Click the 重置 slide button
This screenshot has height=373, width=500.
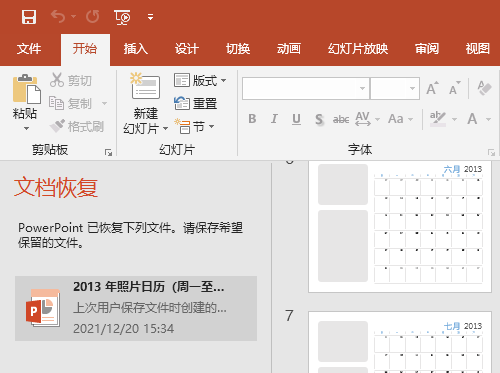196,103
